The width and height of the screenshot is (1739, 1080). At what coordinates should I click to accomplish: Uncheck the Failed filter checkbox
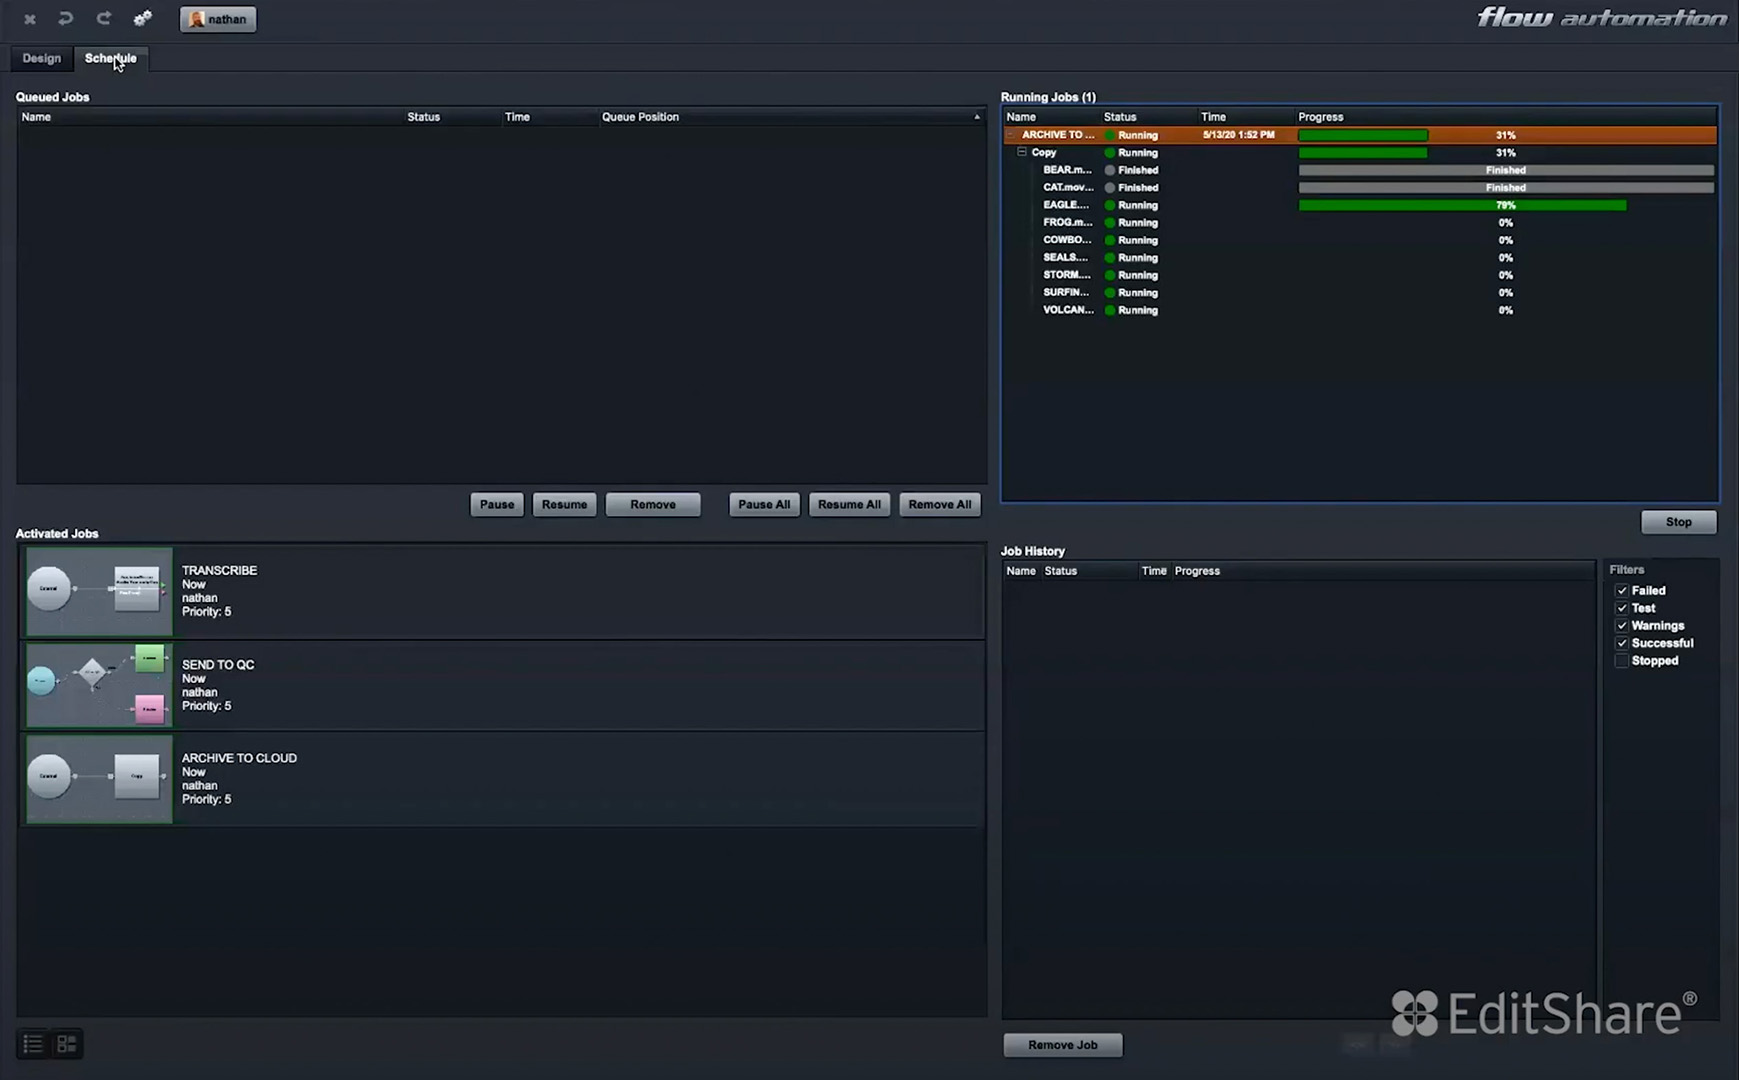1622,591
